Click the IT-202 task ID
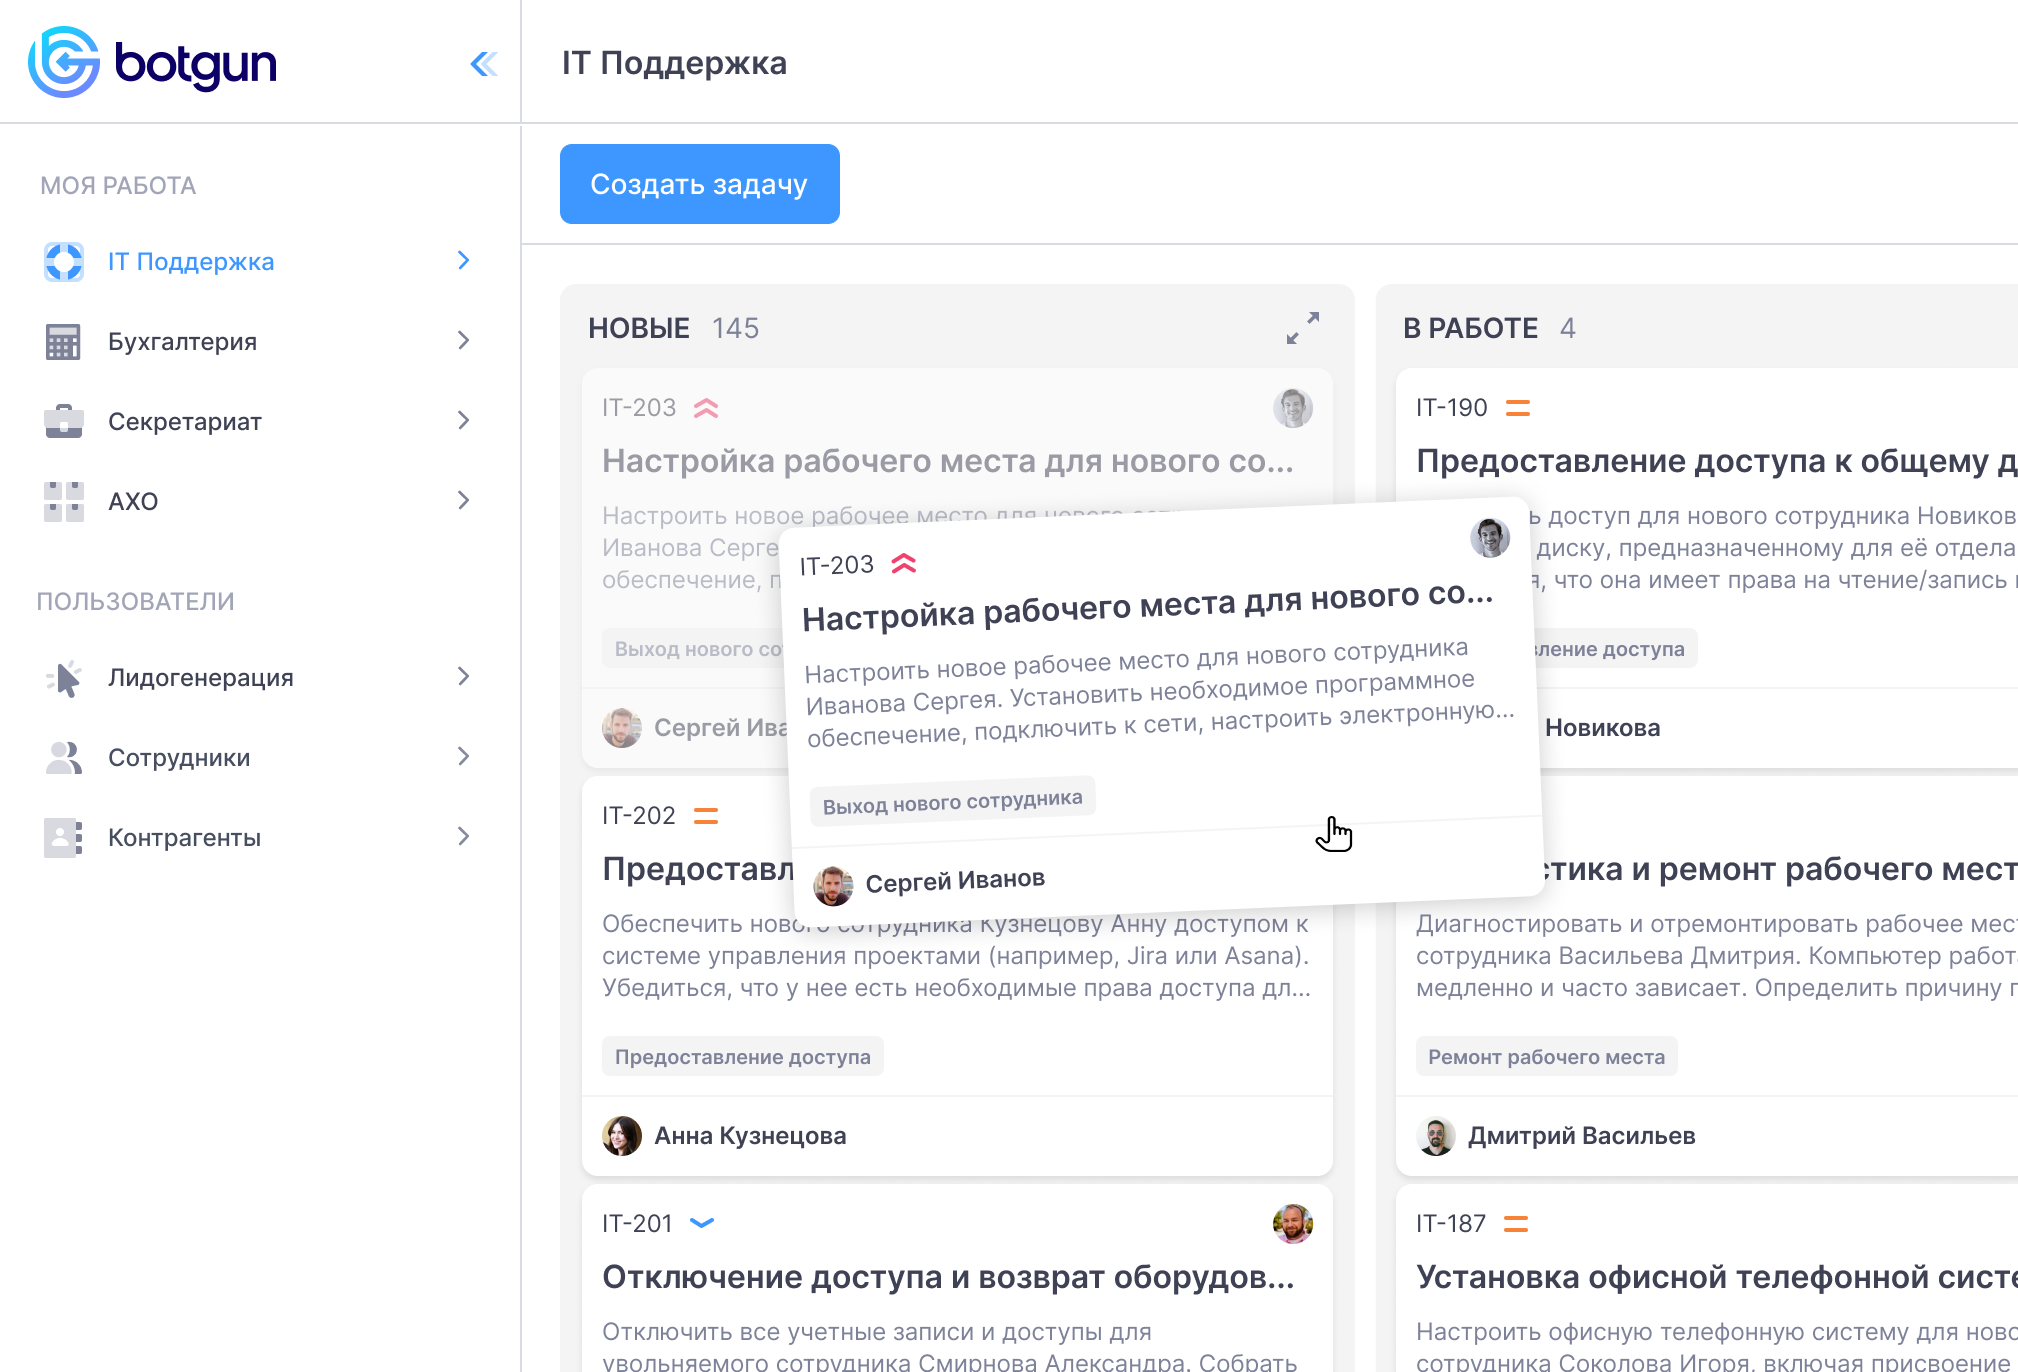The height and width of the screenshot is (1372, 2018). pos(638,816)
